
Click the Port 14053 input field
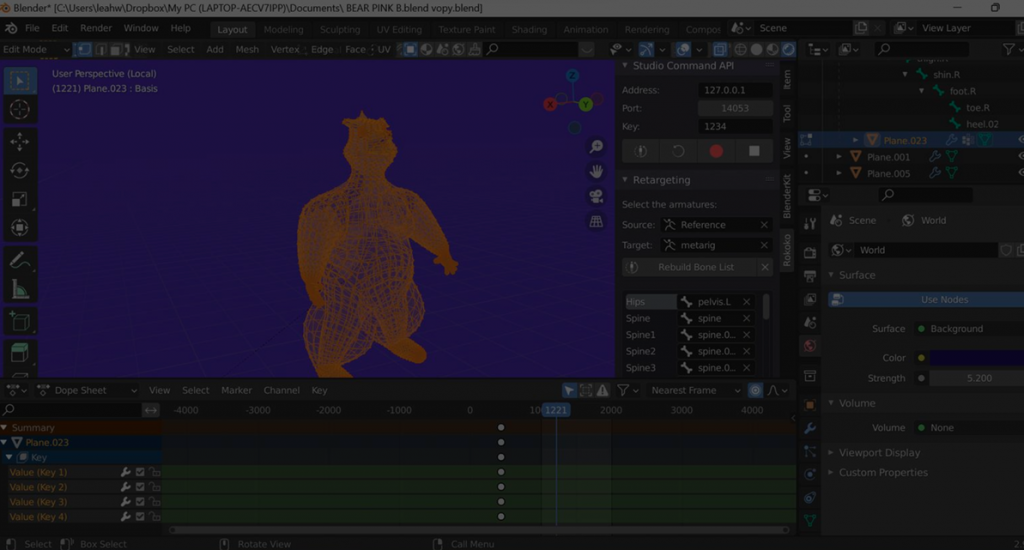(735, 108)
